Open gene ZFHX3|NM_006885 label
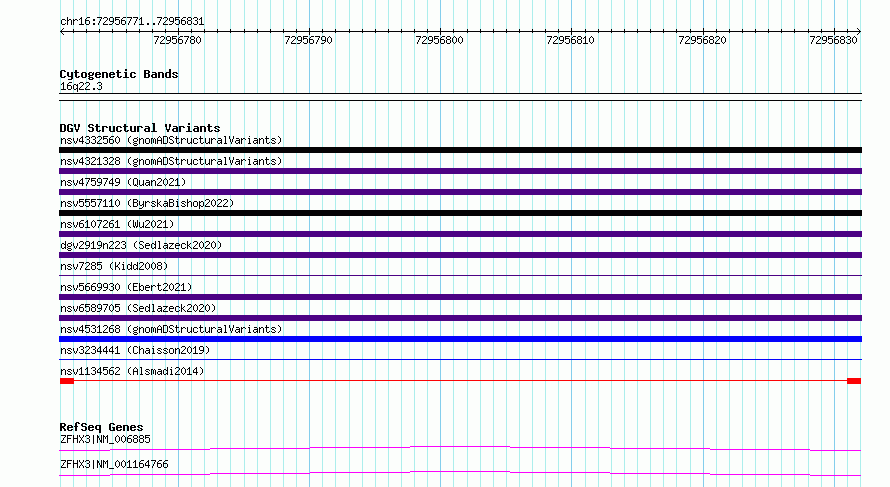Screen dimensions: 890x487 pos(105,439)
